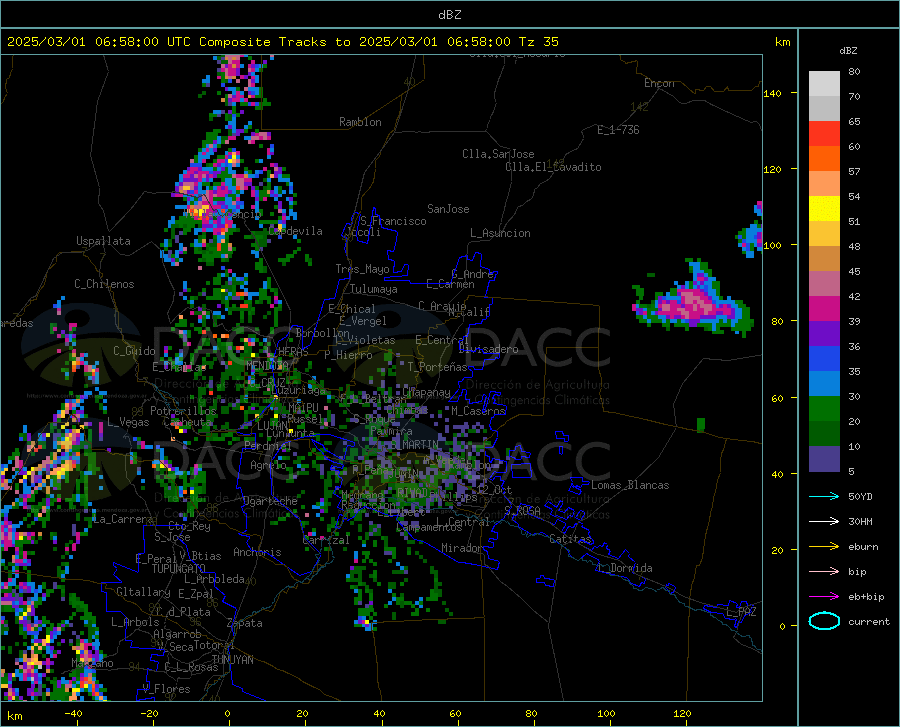Click the L_Dormida map label
This screenshot has height=727, width=900.
tap(624, 568)
